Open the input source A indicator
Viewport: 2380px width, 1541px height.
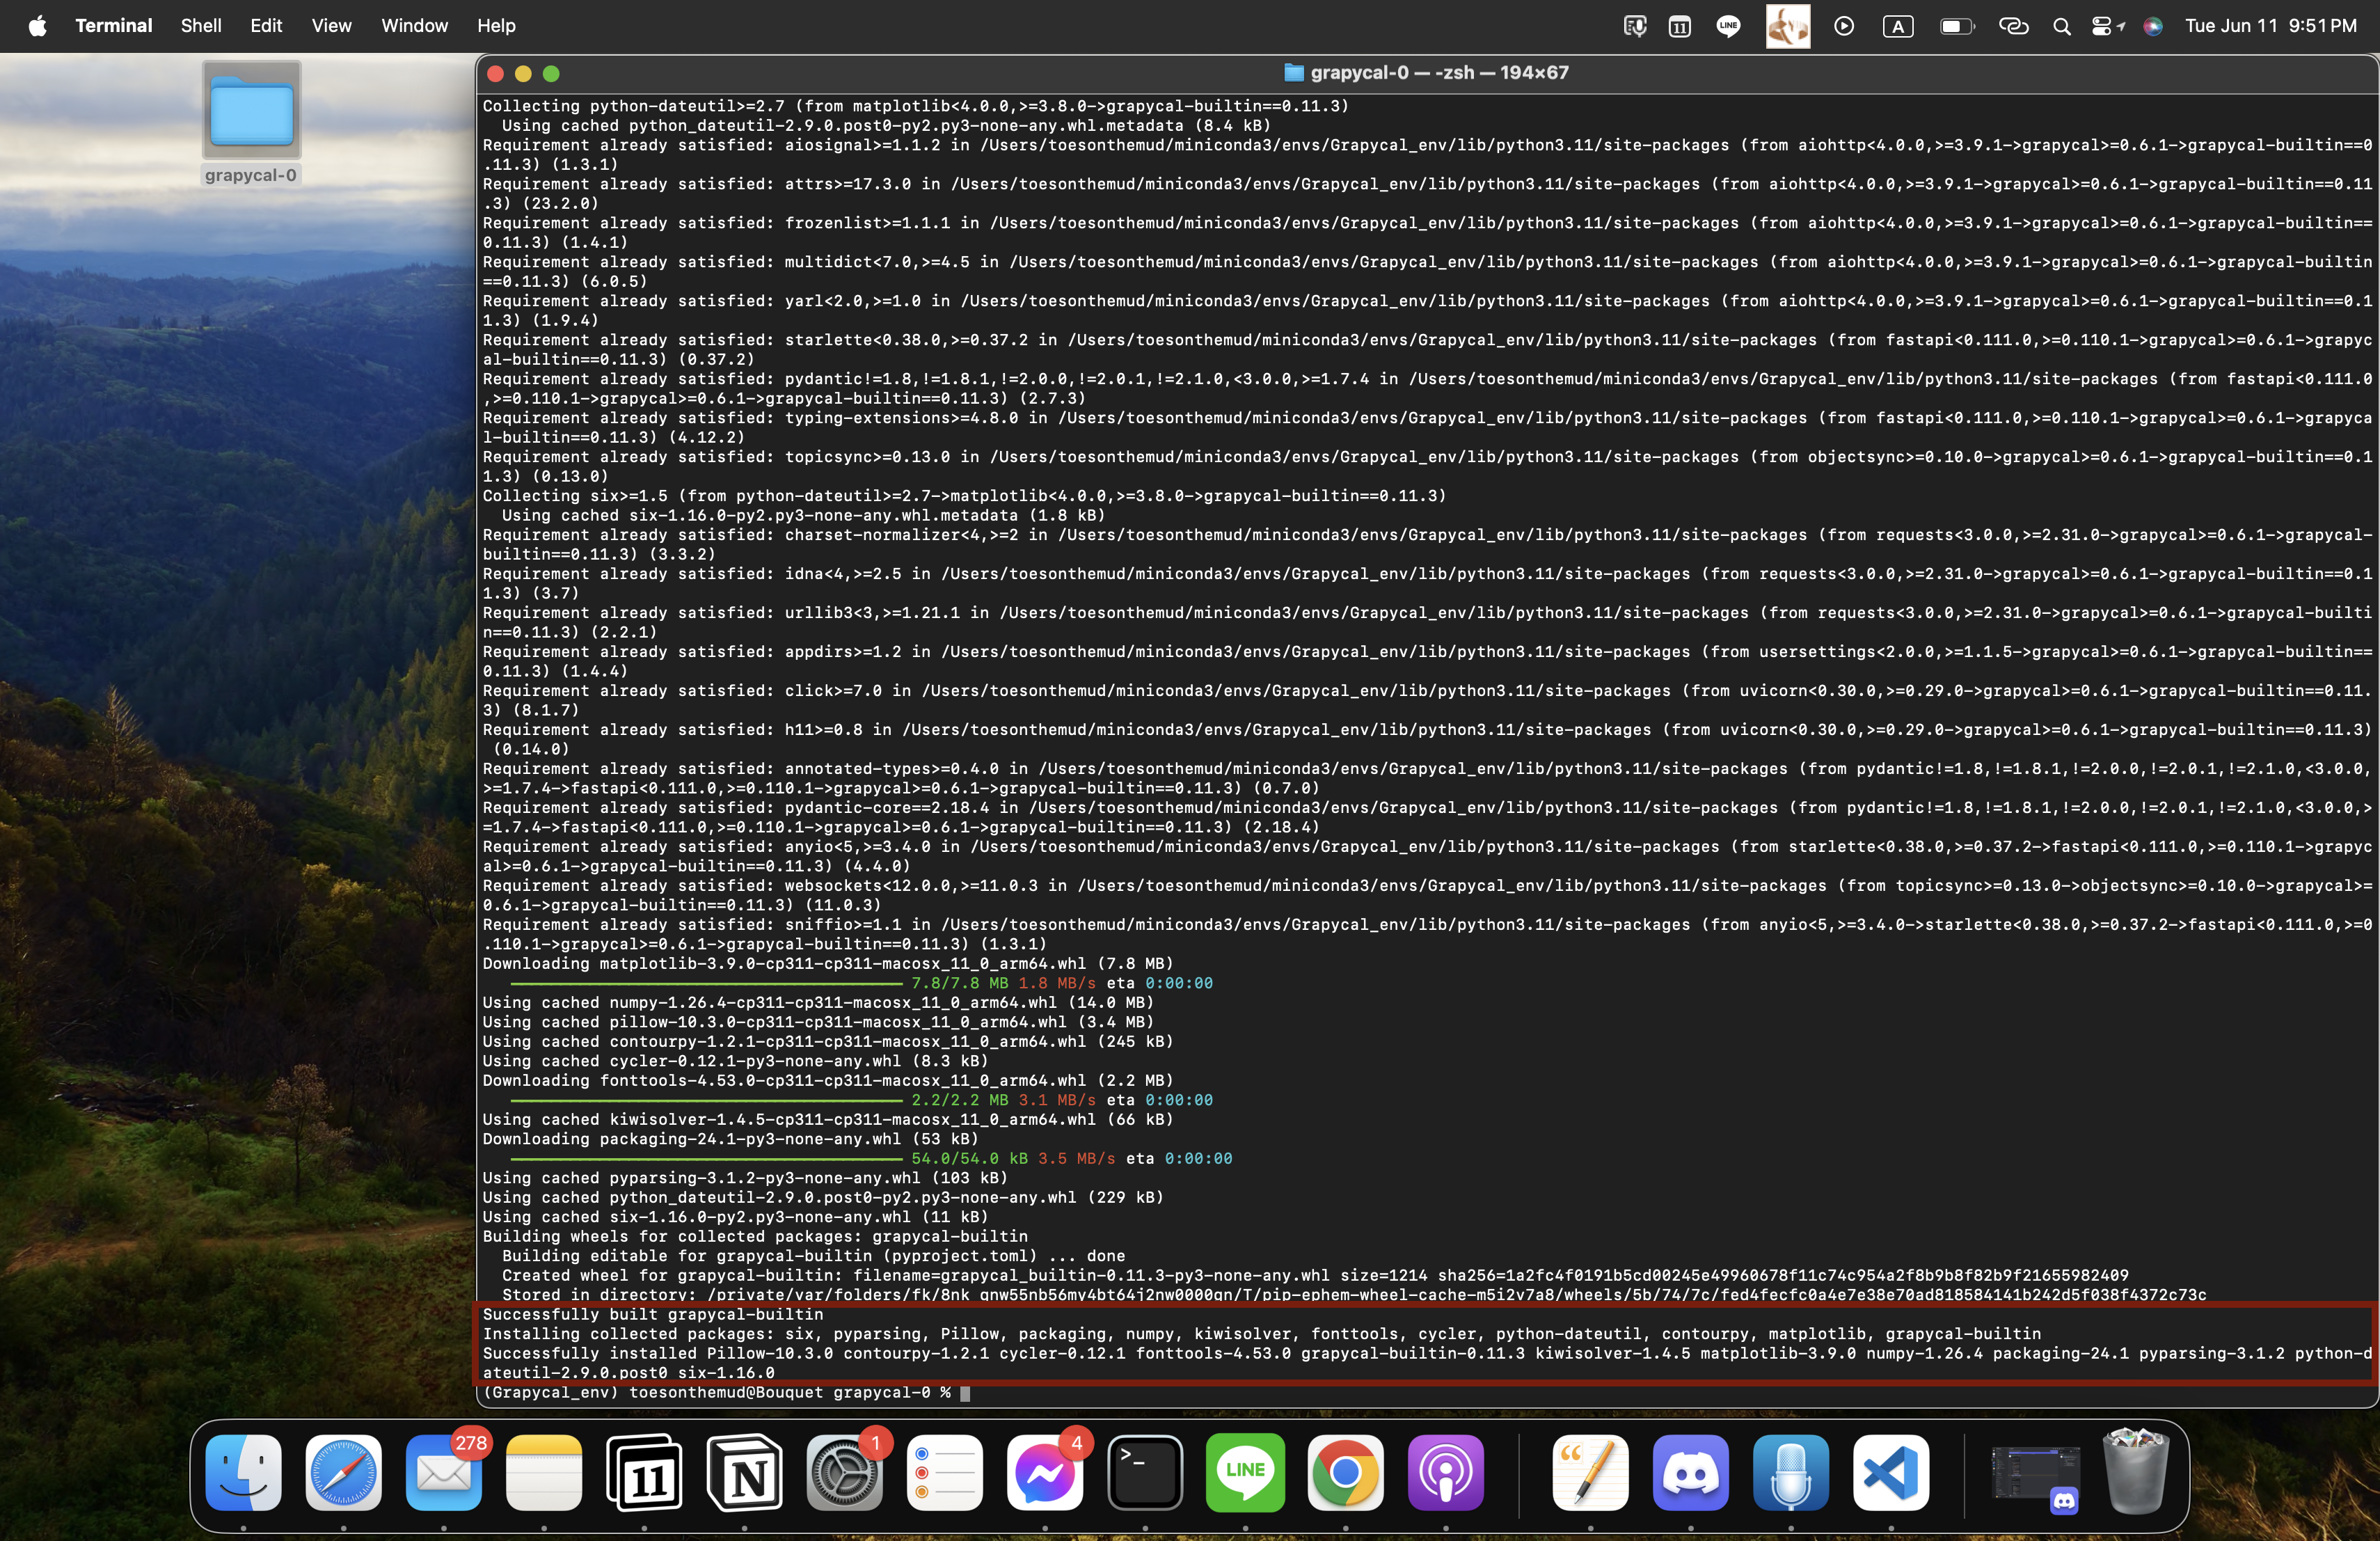click(x=1898, y=26)
